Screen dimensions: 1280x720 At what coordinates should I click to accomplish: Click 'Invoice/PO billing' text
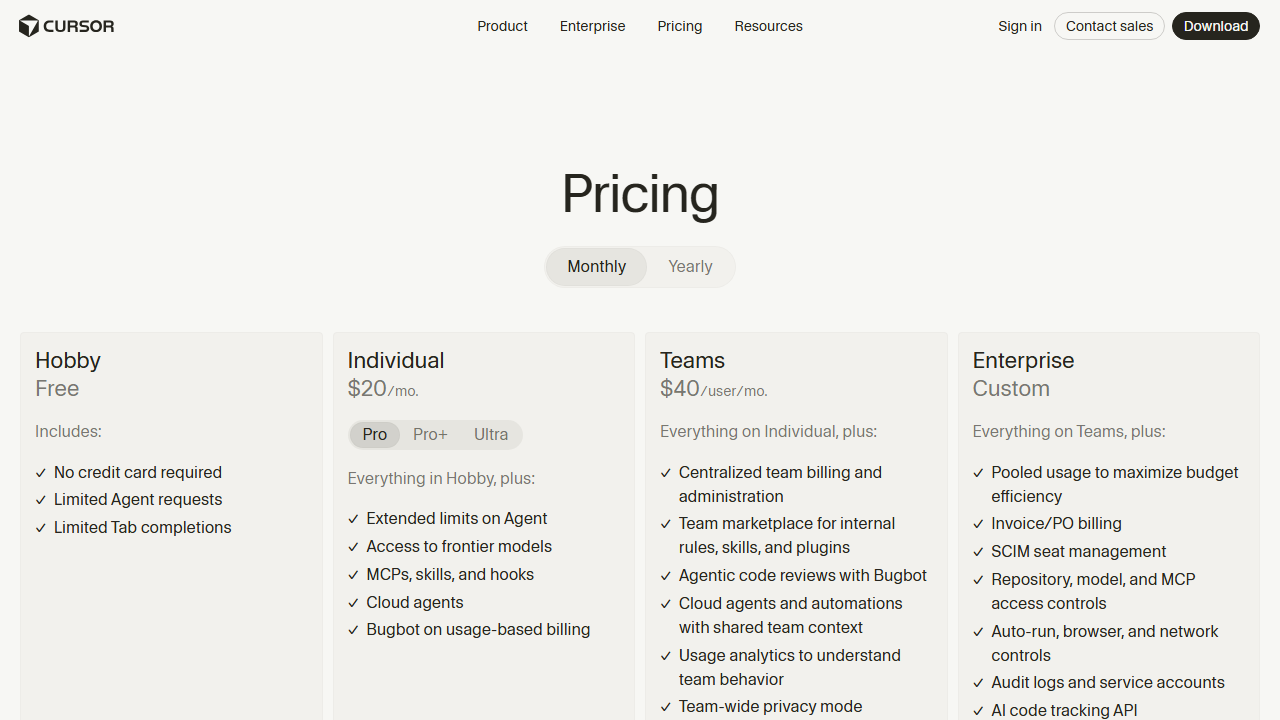tap(1056, 524)
